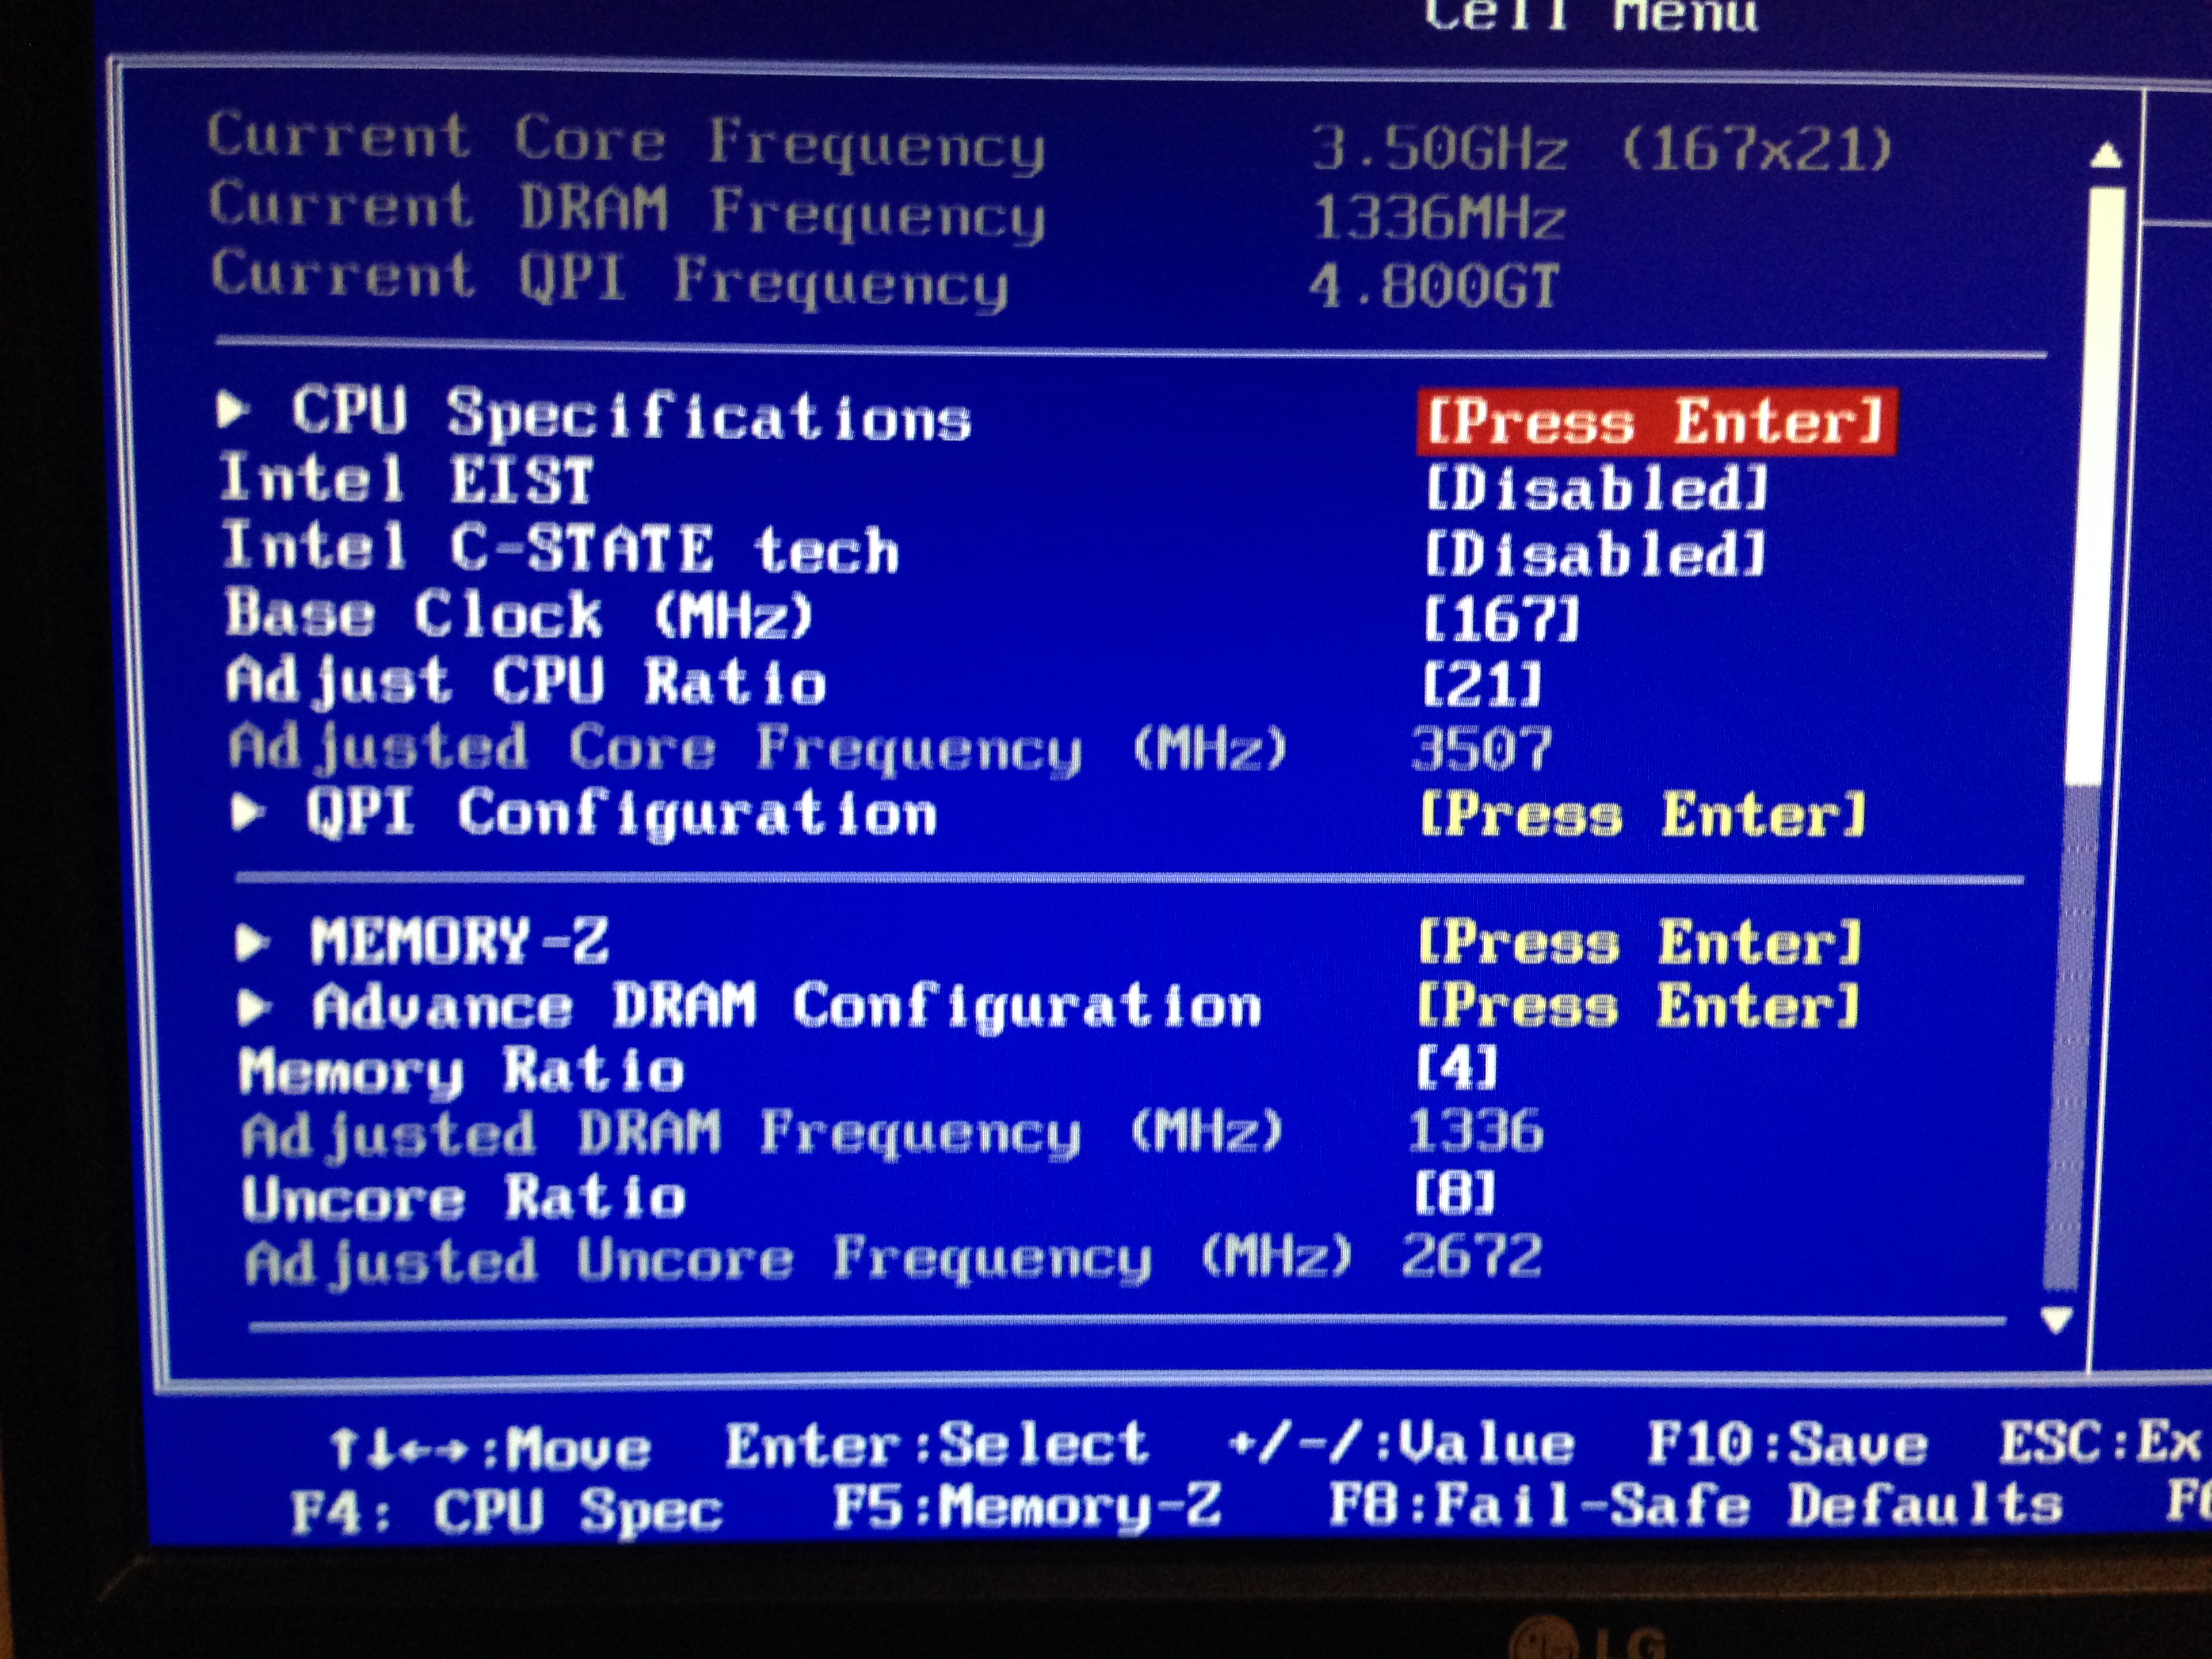Click the F8:Fail-Safe Defaults hint
Viewport: 2212px width, 1659px height.
tap(1695, 1506)
